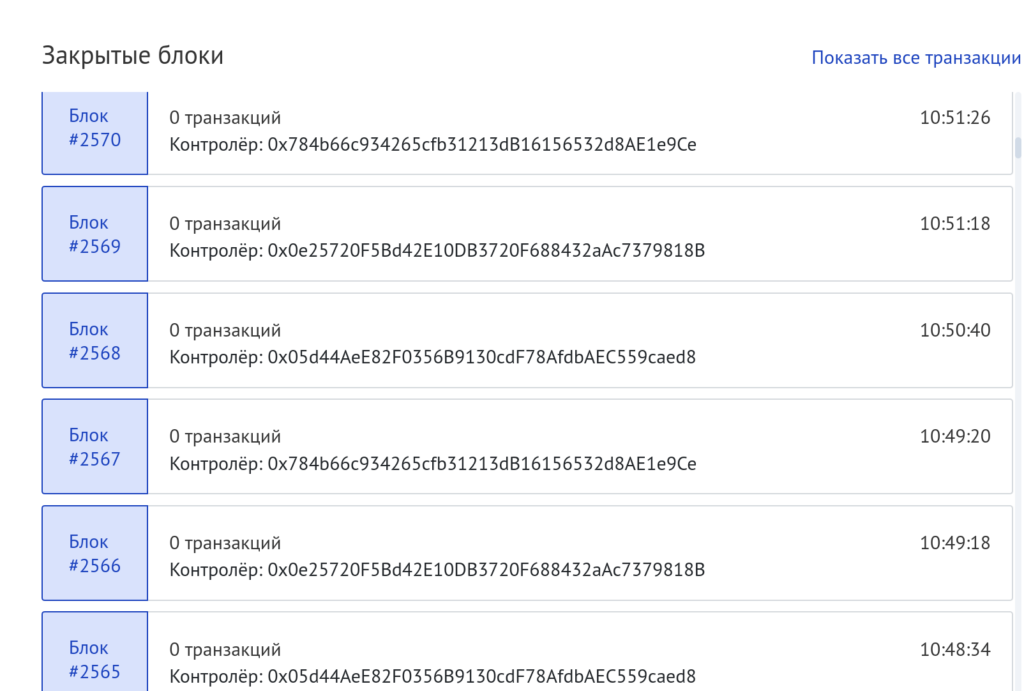Click controller address of block #2565
The width and height of the screenshot is (1024, 691).
point(481,676)
